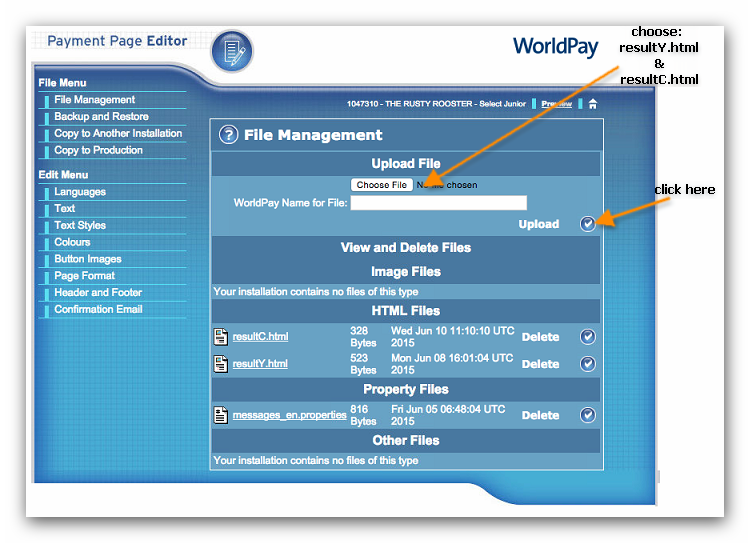Click the resultY.html file icon
The width and height of the screenshot is (750, 543).
pos(221,364)
